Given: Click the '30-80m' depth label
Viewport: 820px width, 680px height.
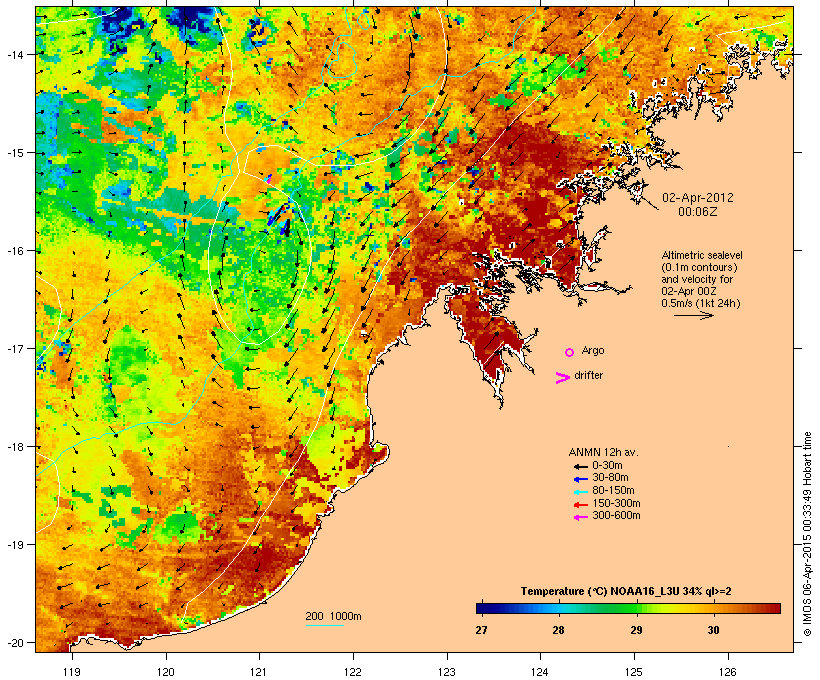Looking at the screenshot, I should (x=610, y=478).
